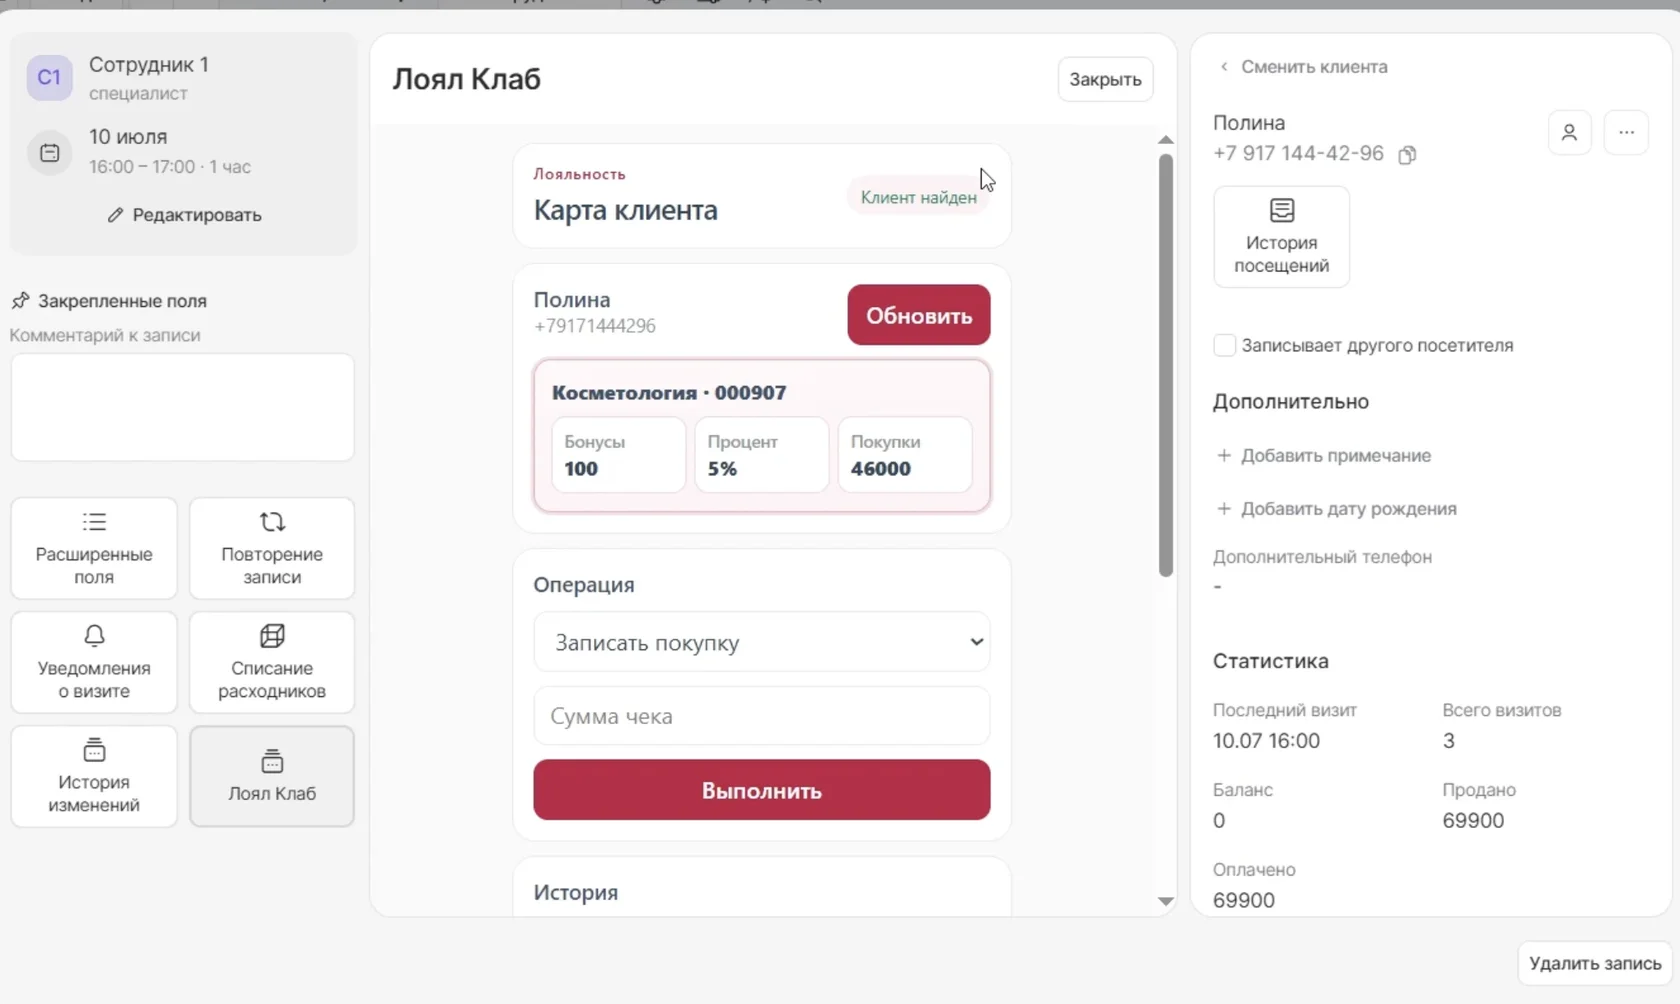Click the Продано value 69900

(1473, 821)
